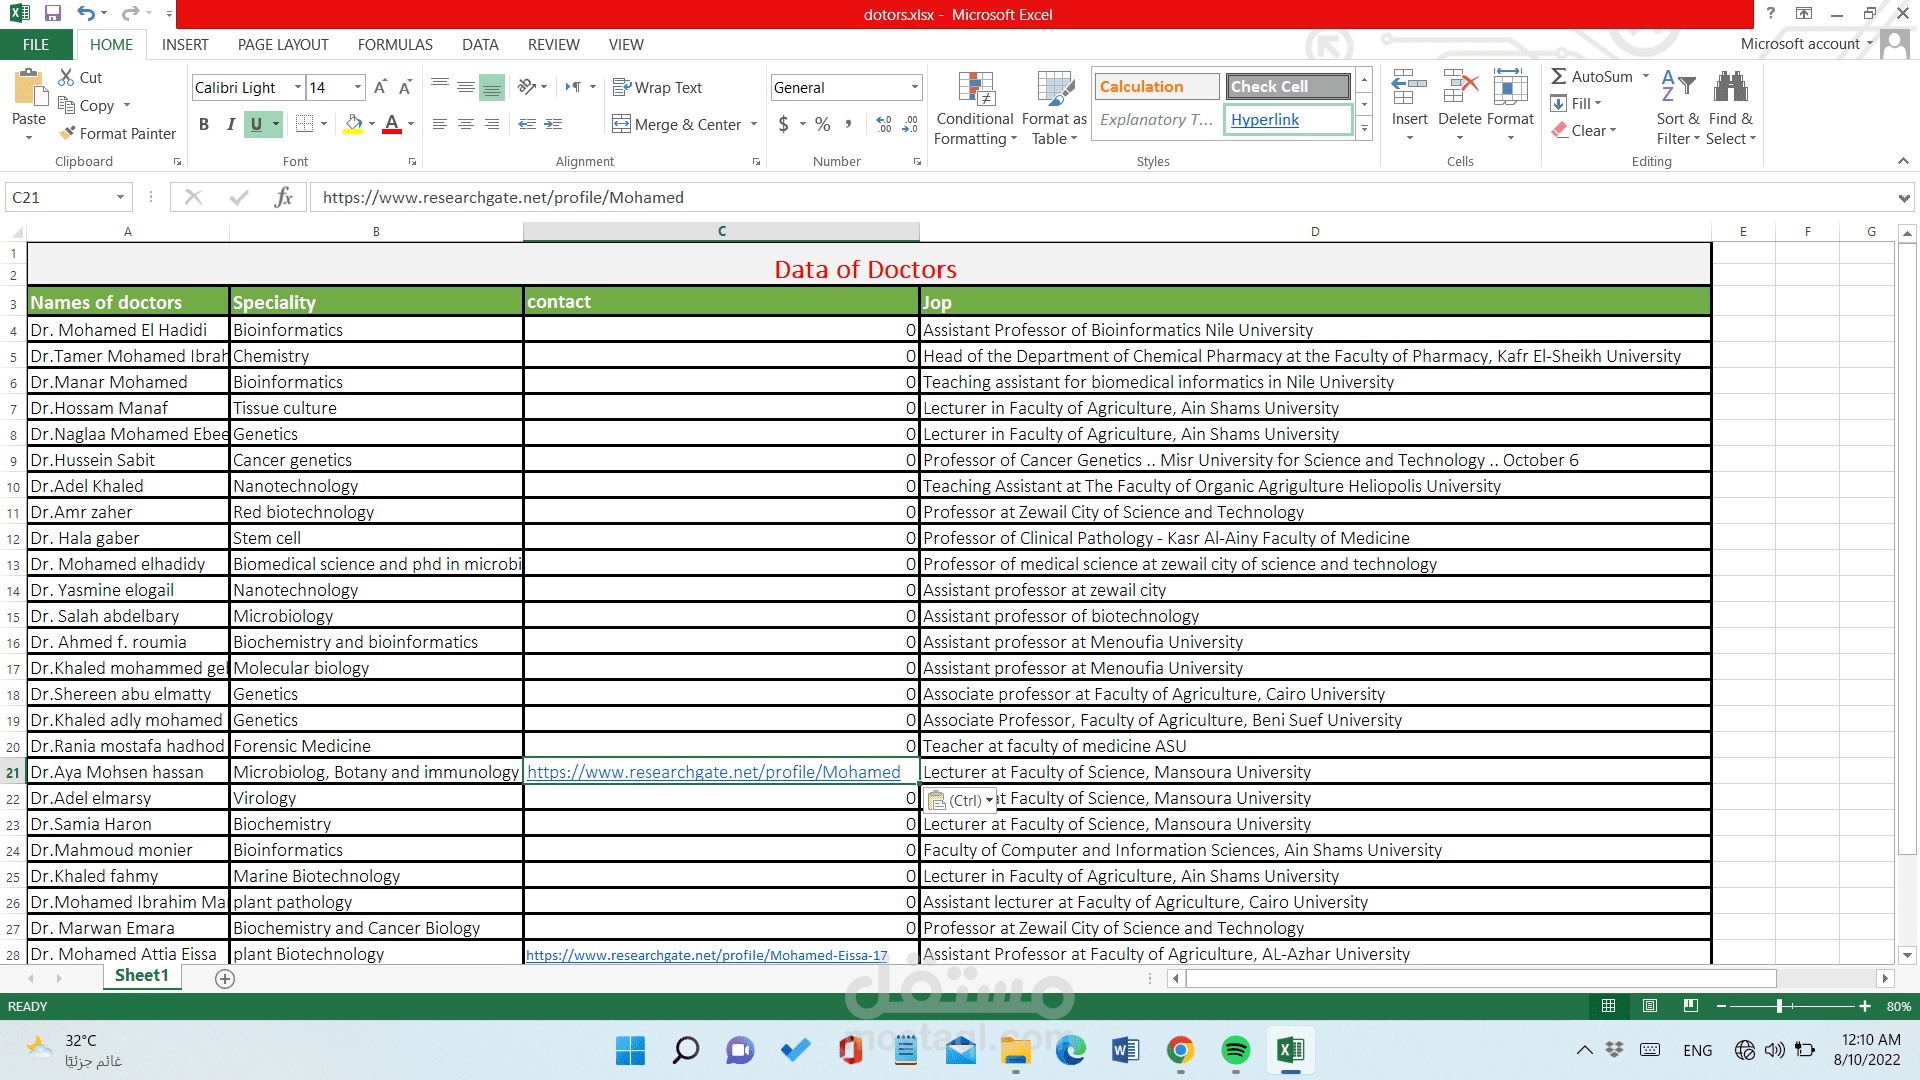The height and width of the screenshot is (1080, 1920).
Task: Open the font name dropdown
Action: click(x=297, y=87)
